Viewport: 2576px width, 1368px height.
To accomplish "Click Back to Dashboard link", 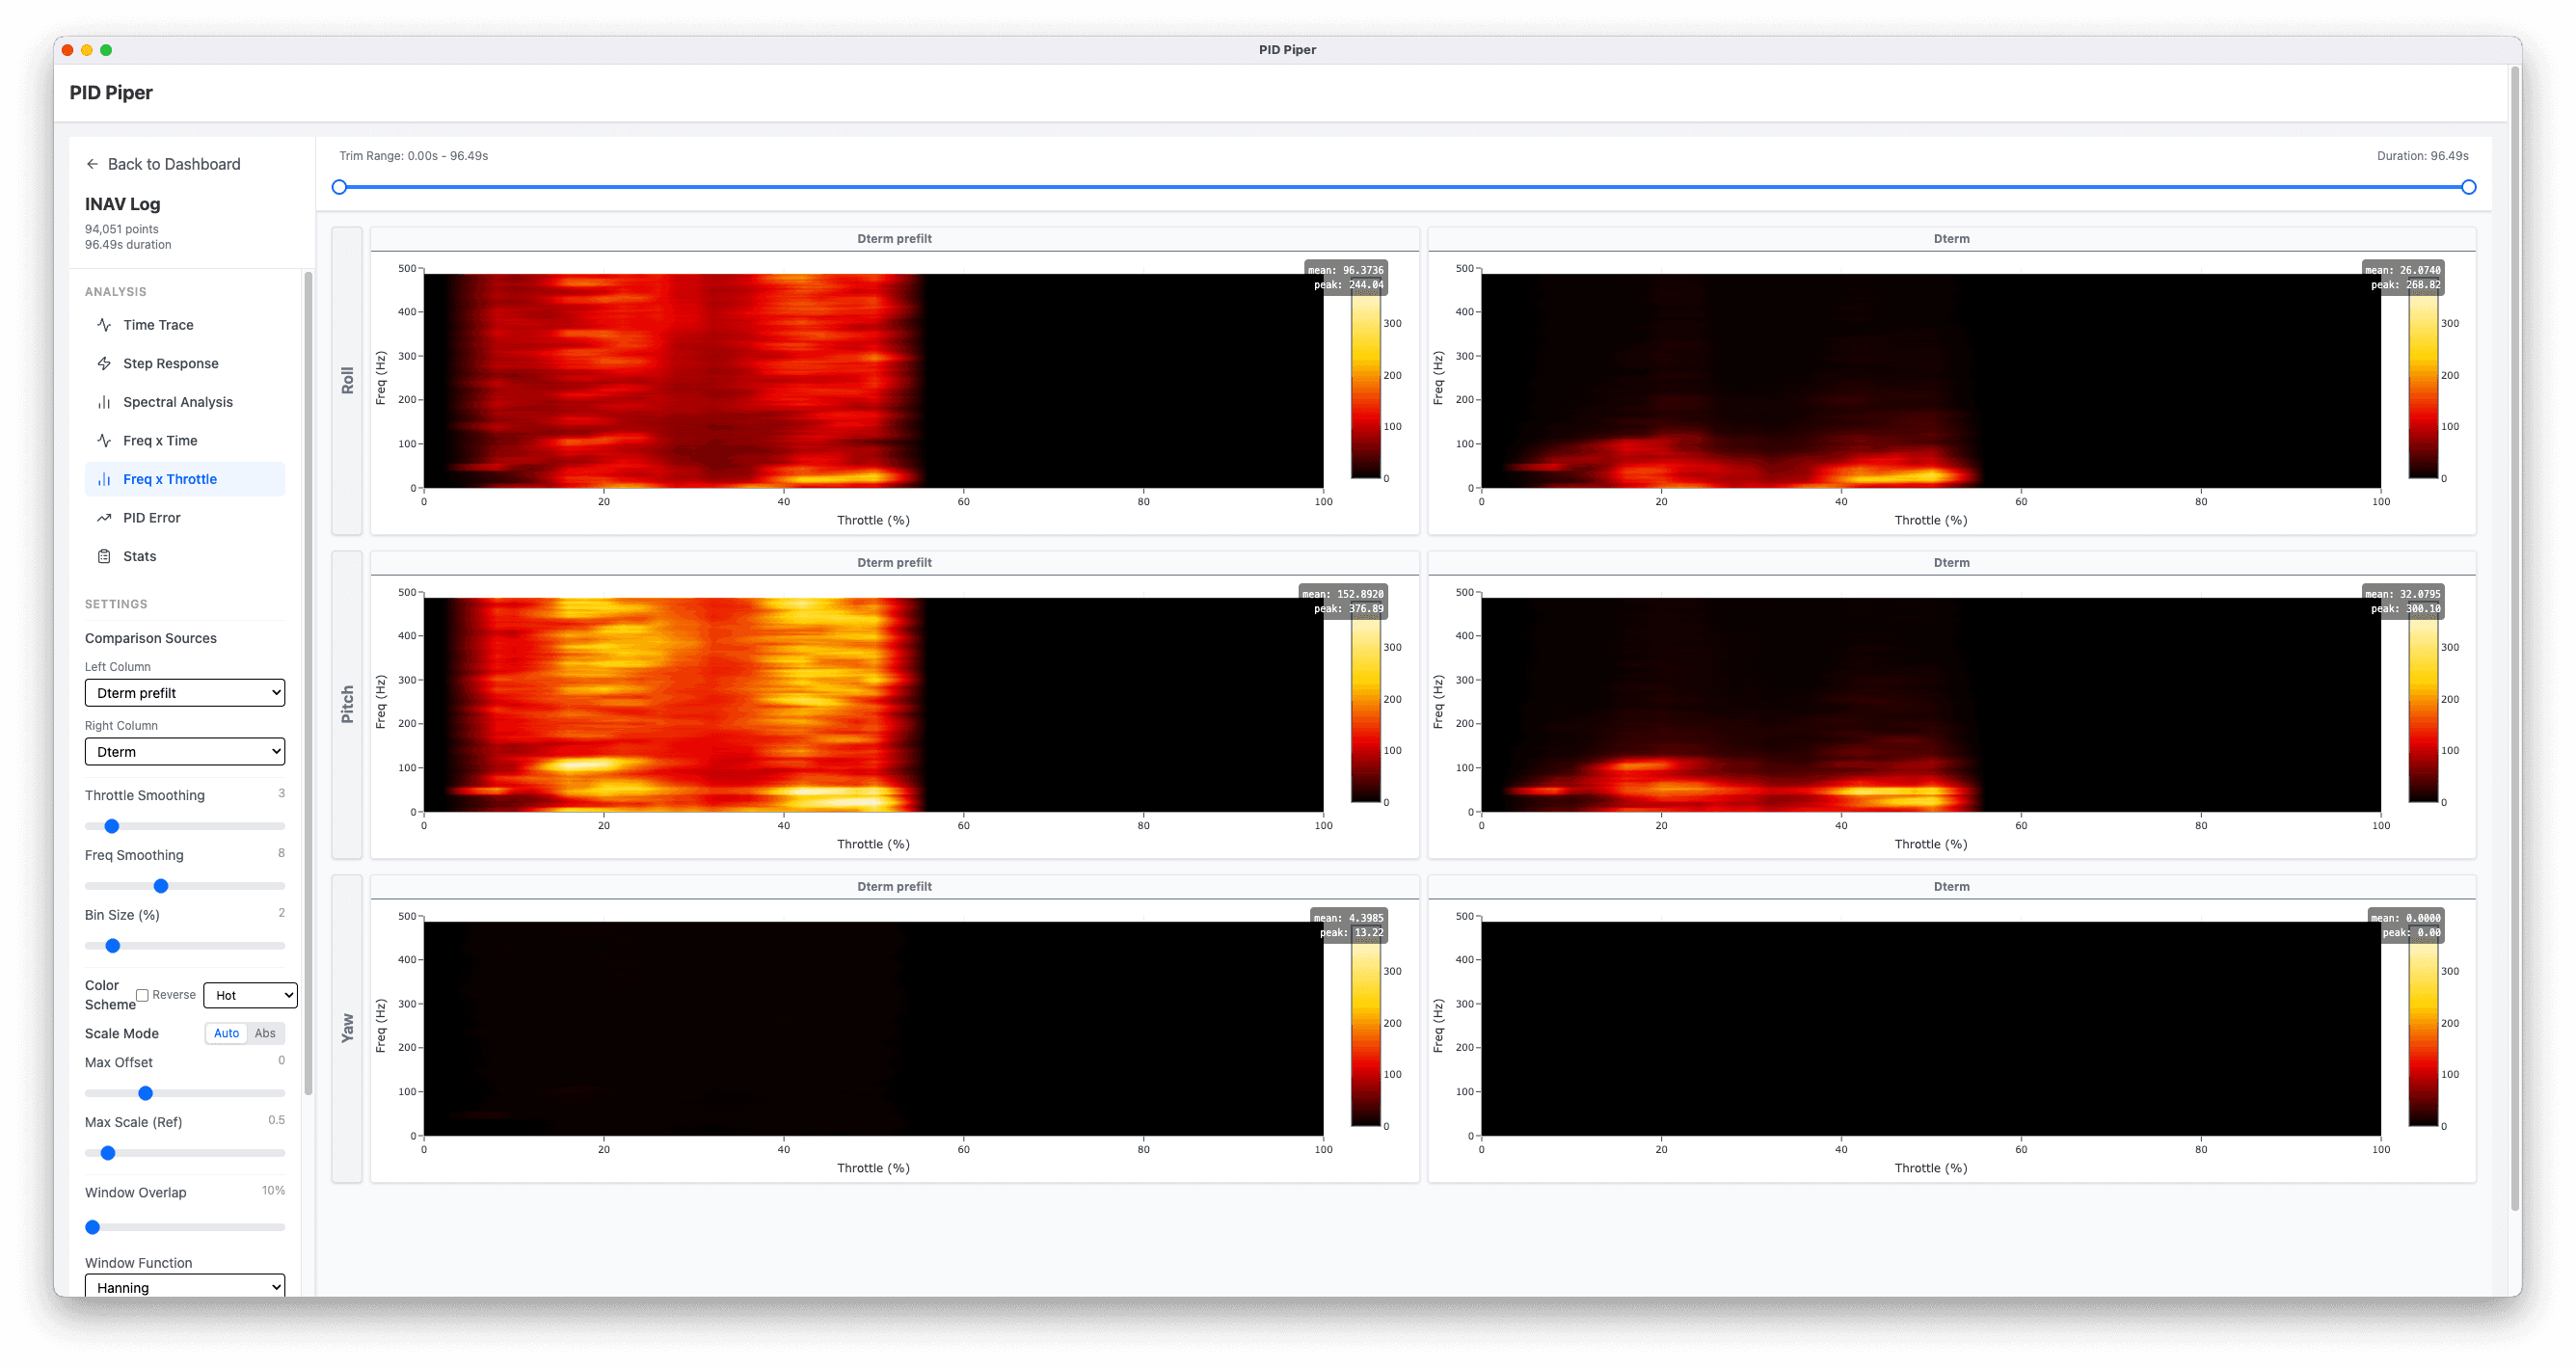I will (173, 164).
